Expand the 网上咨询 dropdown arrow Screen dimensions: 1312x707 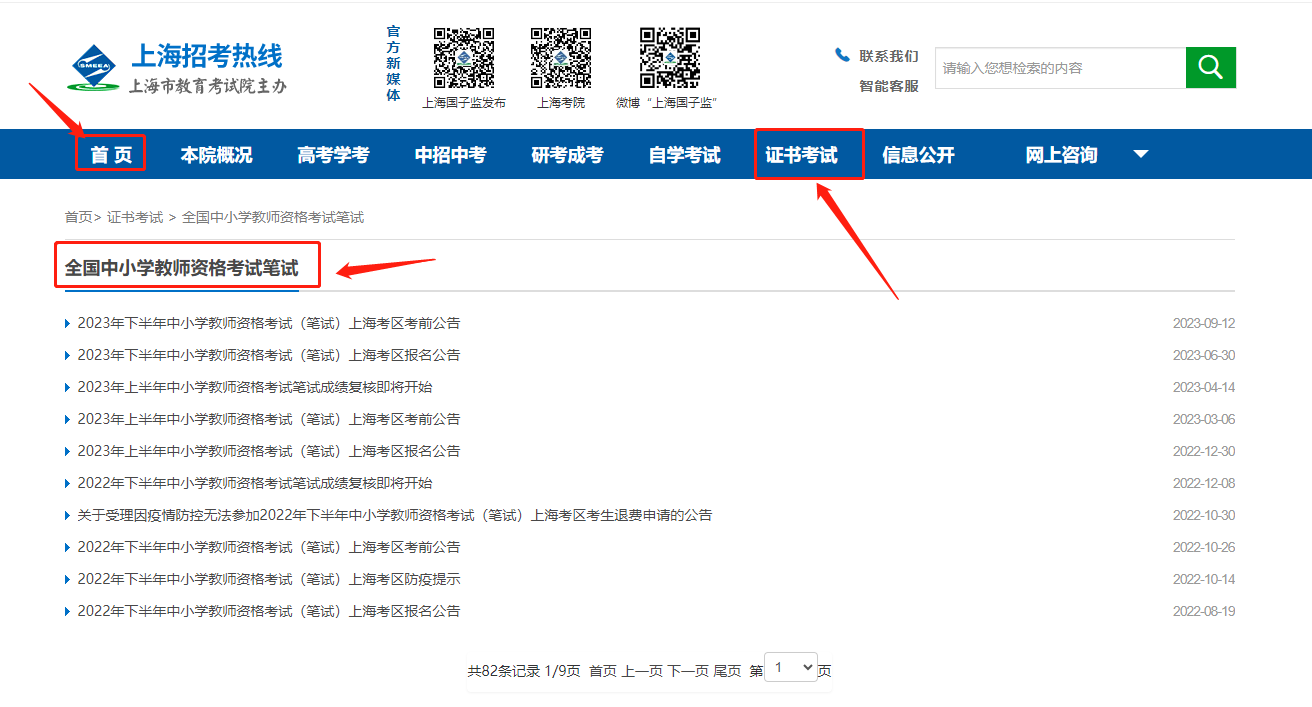(x=1140, y=154)
